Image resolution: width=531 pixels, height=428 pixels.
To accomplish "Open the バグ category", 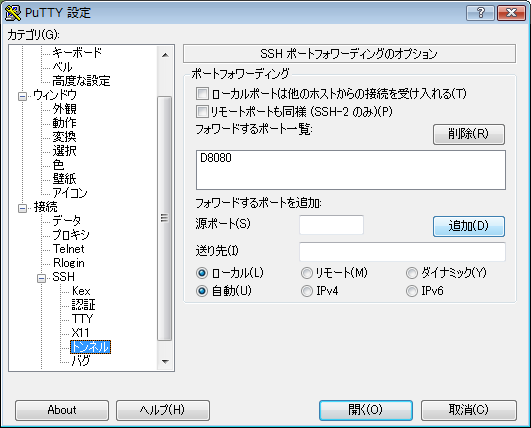I will pos(81,361).
